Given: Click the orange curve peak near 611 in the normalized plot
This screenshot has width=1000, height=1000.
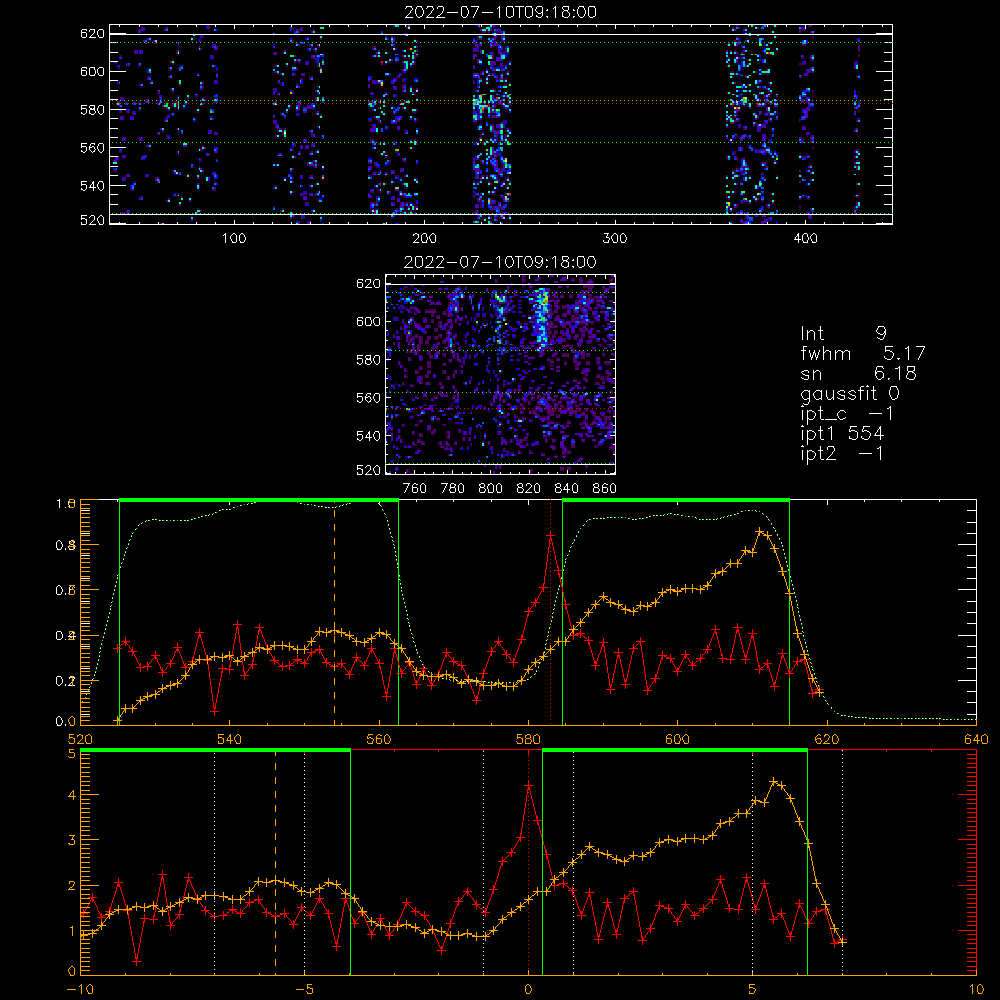Looking at the screenshot, I should tap(760, 531).
